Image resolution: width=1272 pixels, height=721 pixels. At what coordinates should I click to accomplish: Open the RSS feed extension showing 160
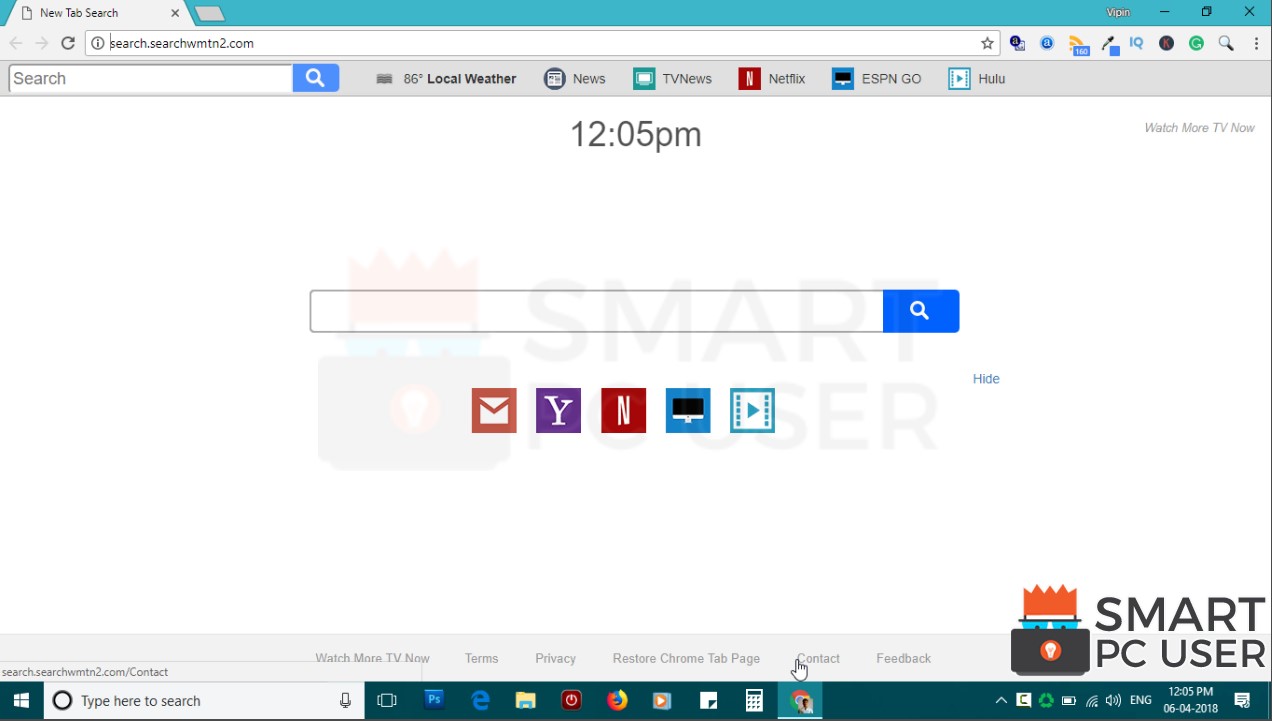[1079, 43]
